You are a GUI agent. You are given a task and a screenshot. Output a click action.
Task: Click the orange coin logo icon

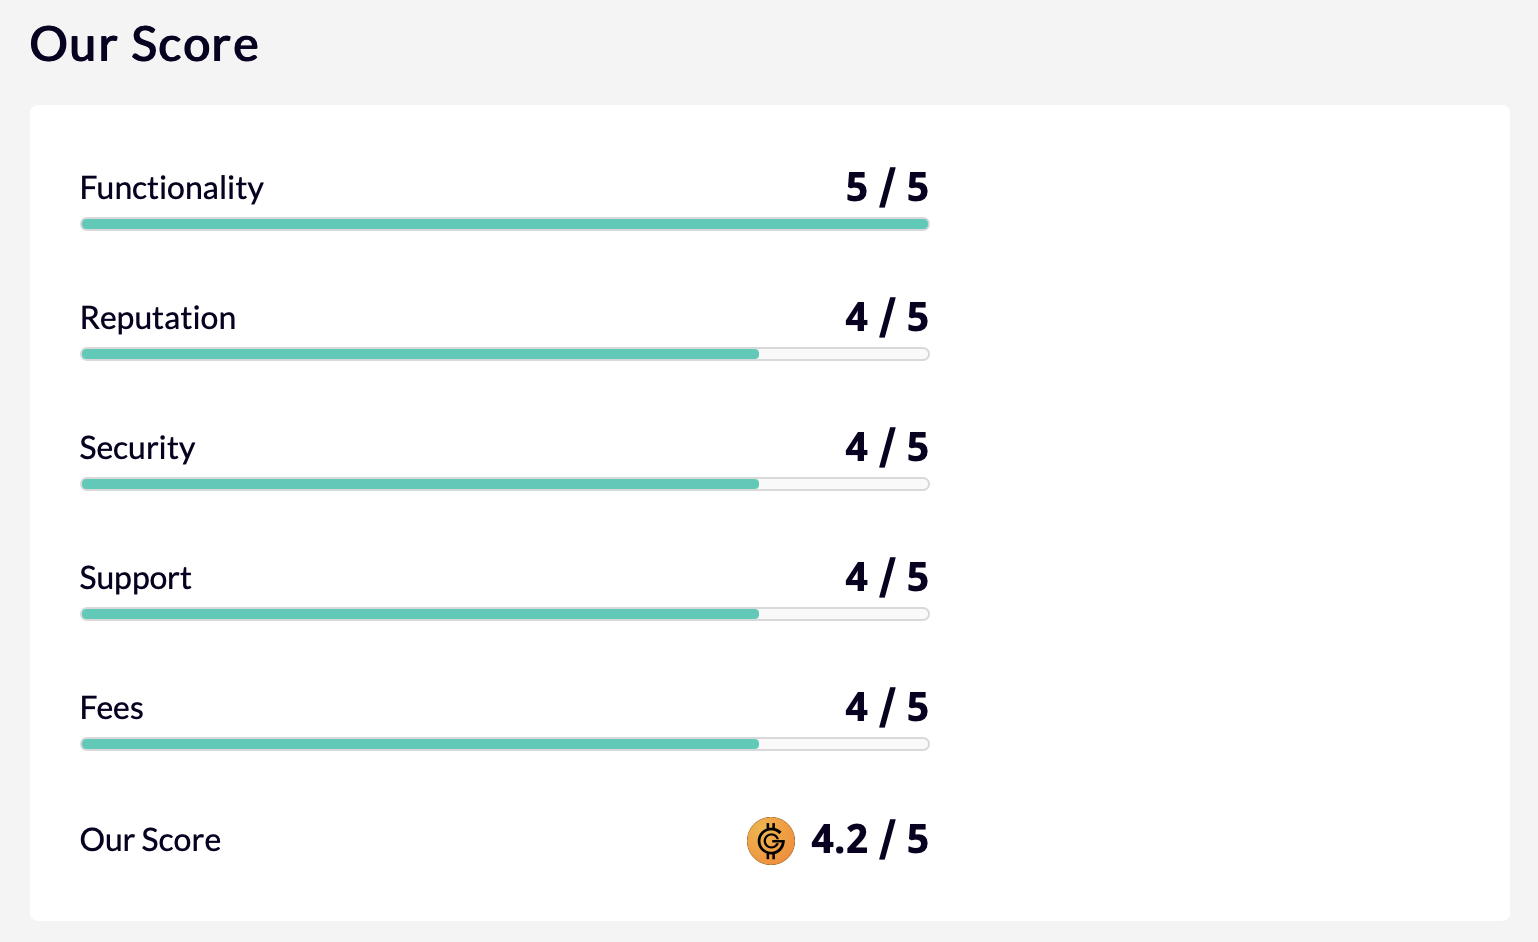coord(771,841)
